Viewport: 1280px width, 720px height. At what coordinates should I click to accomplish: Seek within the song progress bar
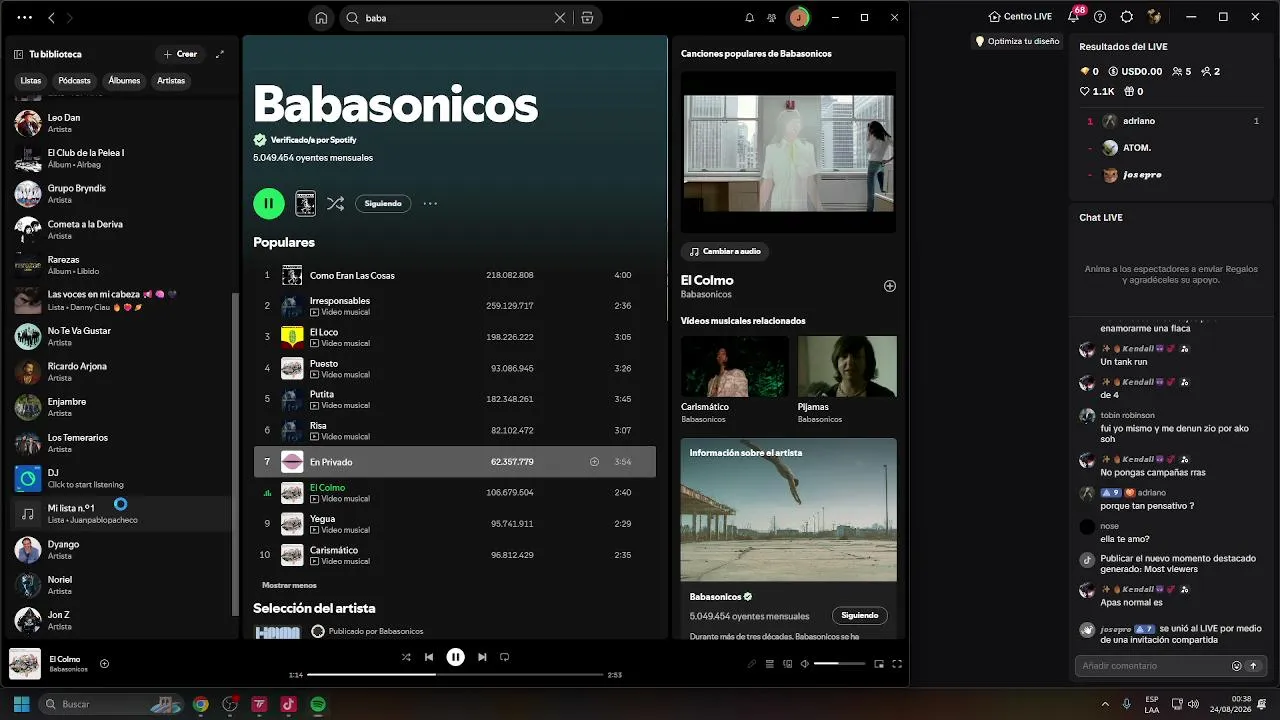[x=455, y=675]
